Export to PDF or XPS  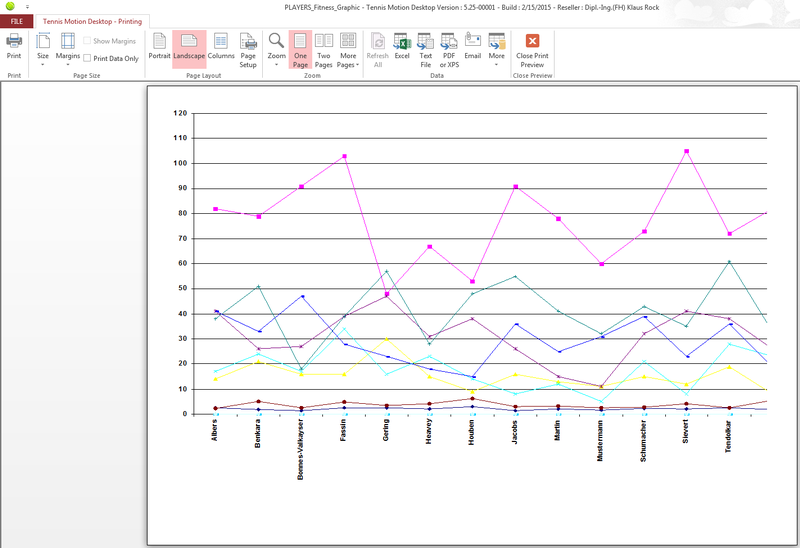pyautogui.click(x=449, y=46)
